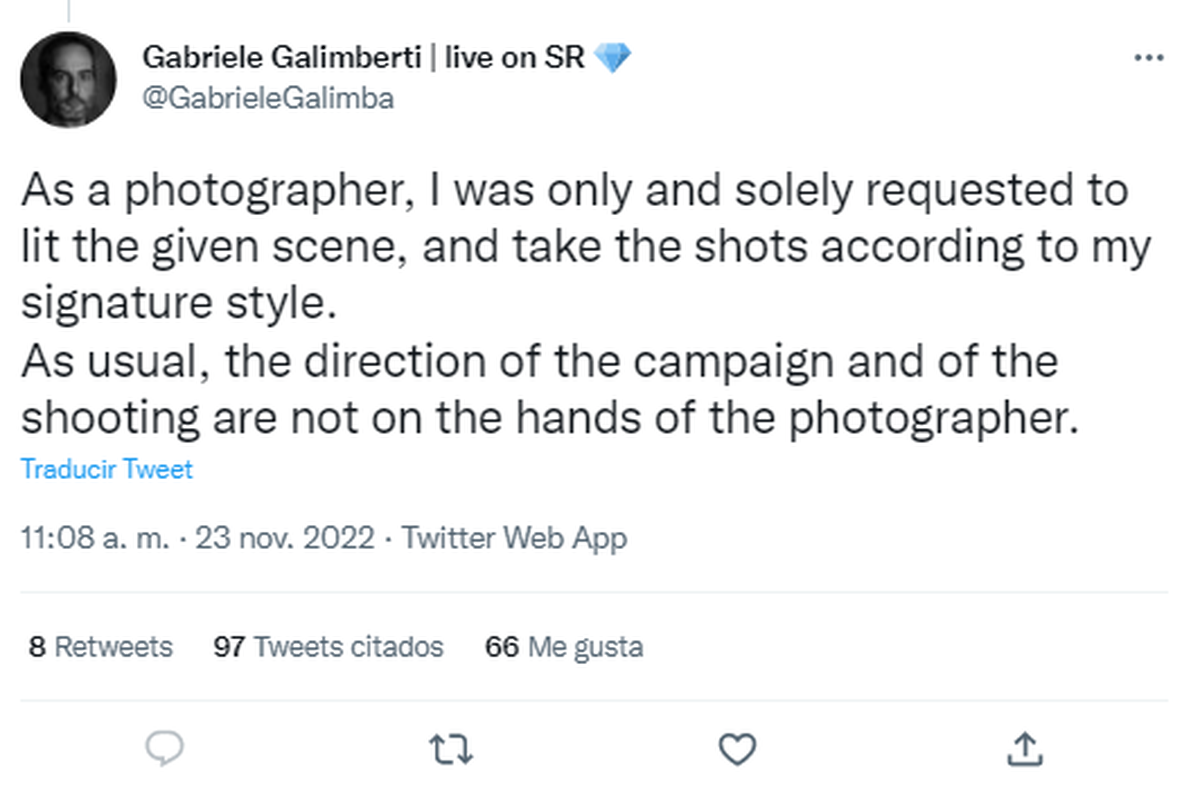Click the 23 nov. 2022 date
This screenshot has width=1200, height=792.
(x=284, y=538)
